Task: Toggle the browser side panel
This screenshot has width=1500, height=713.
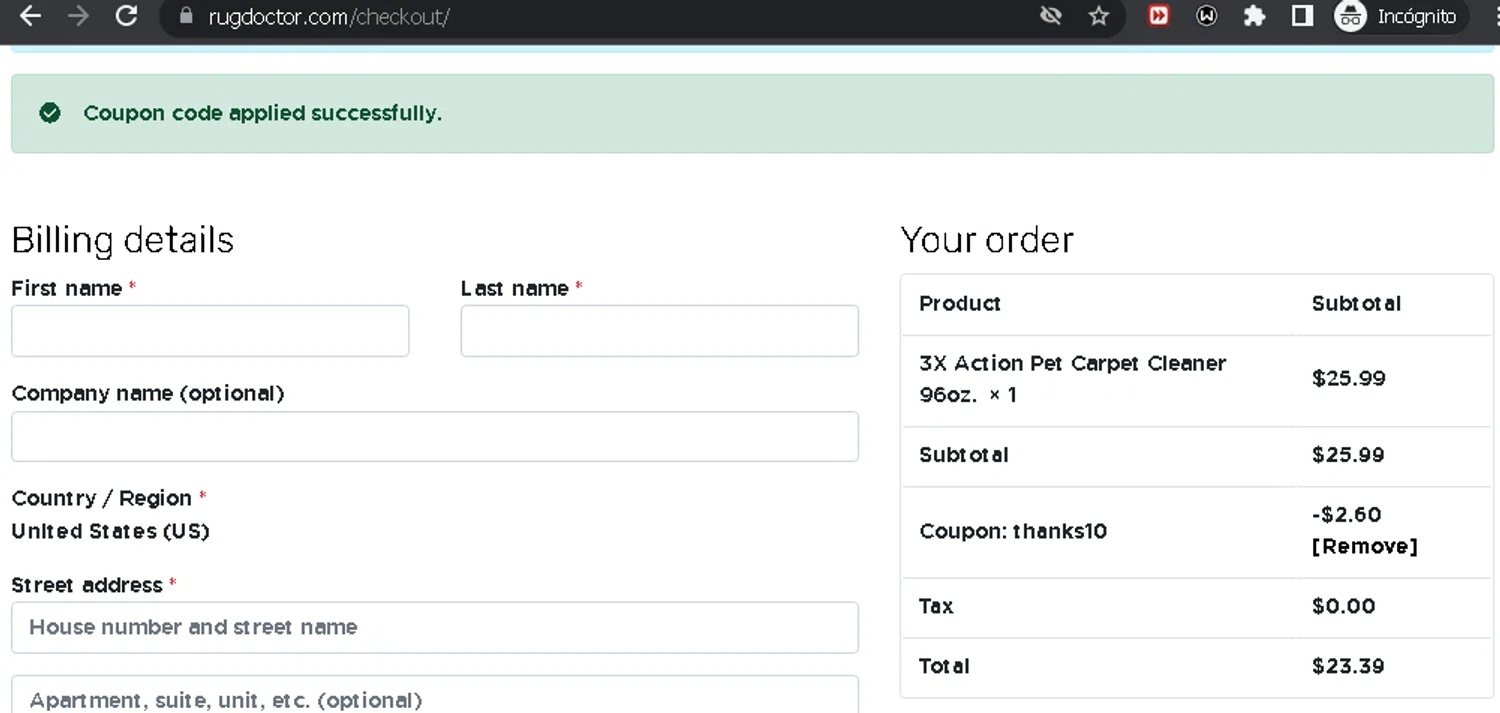Action: [1302, 16]
